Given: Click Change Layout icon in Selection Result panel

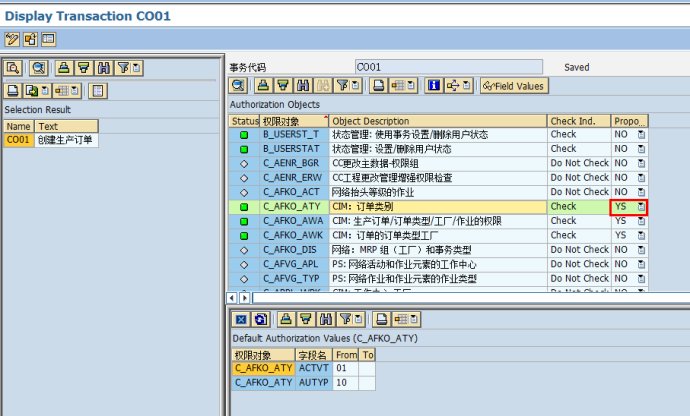Looking at the screenshot, I should point(62,91).
